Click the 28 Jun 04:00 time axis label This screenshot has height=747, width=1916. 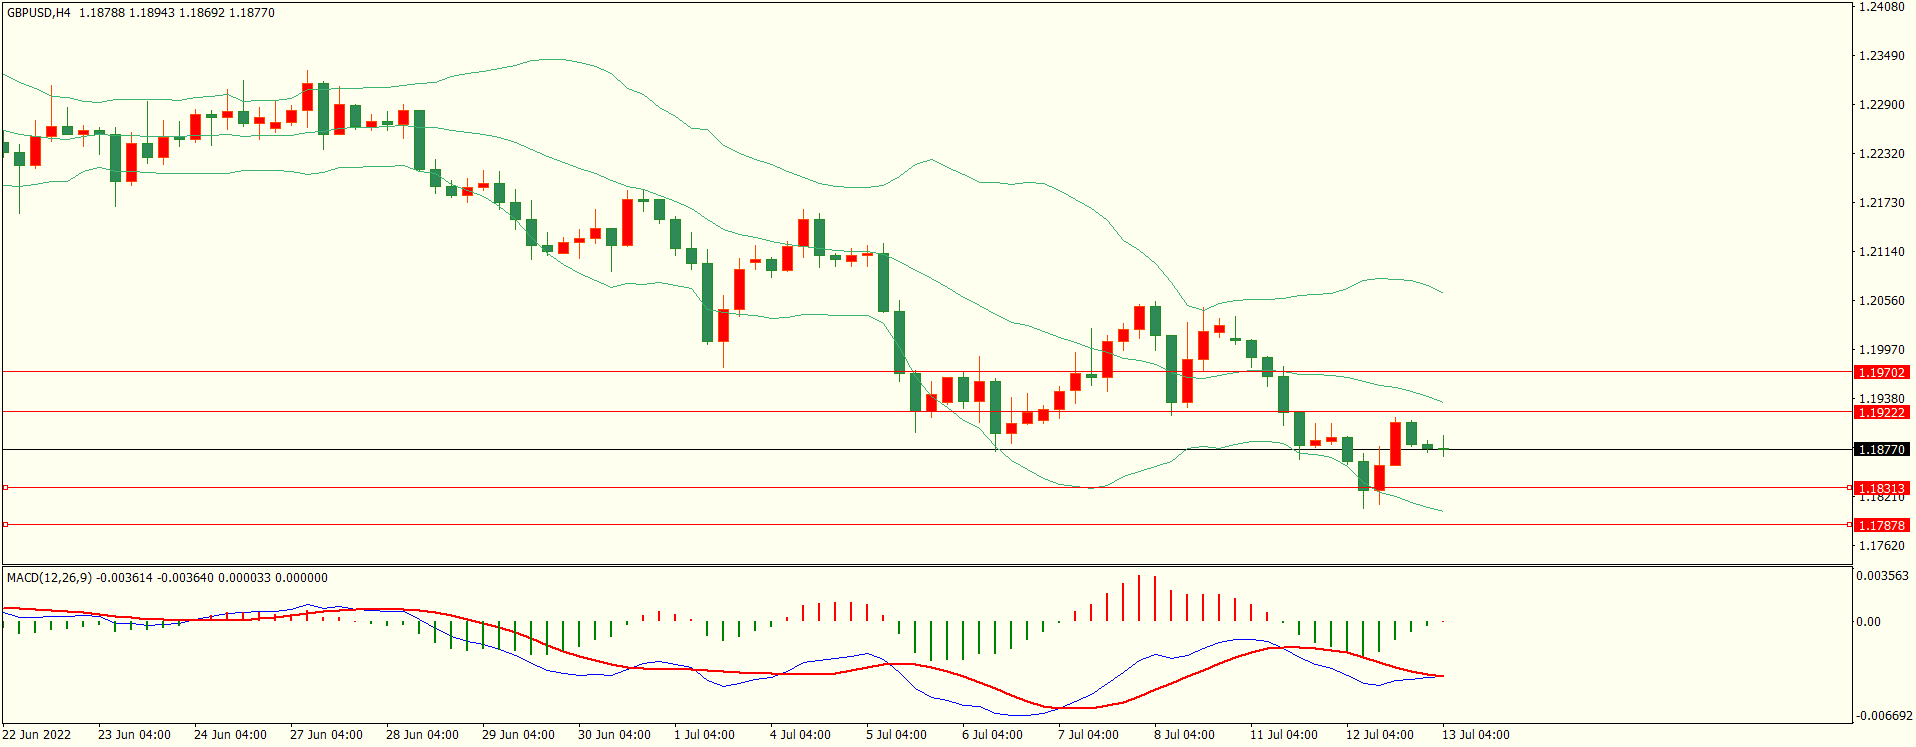[422, 734]
